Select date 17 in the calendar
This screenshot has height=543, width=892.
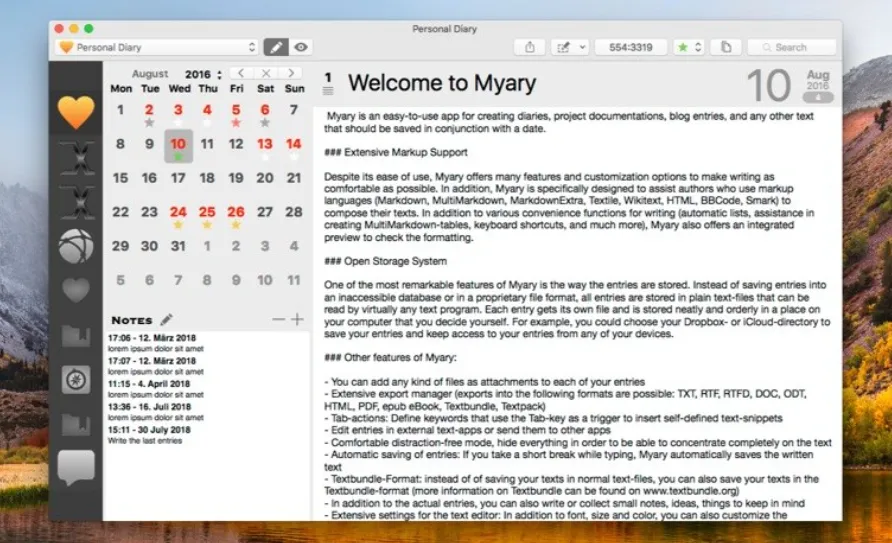pyautogui.click(x=178, y=178)
